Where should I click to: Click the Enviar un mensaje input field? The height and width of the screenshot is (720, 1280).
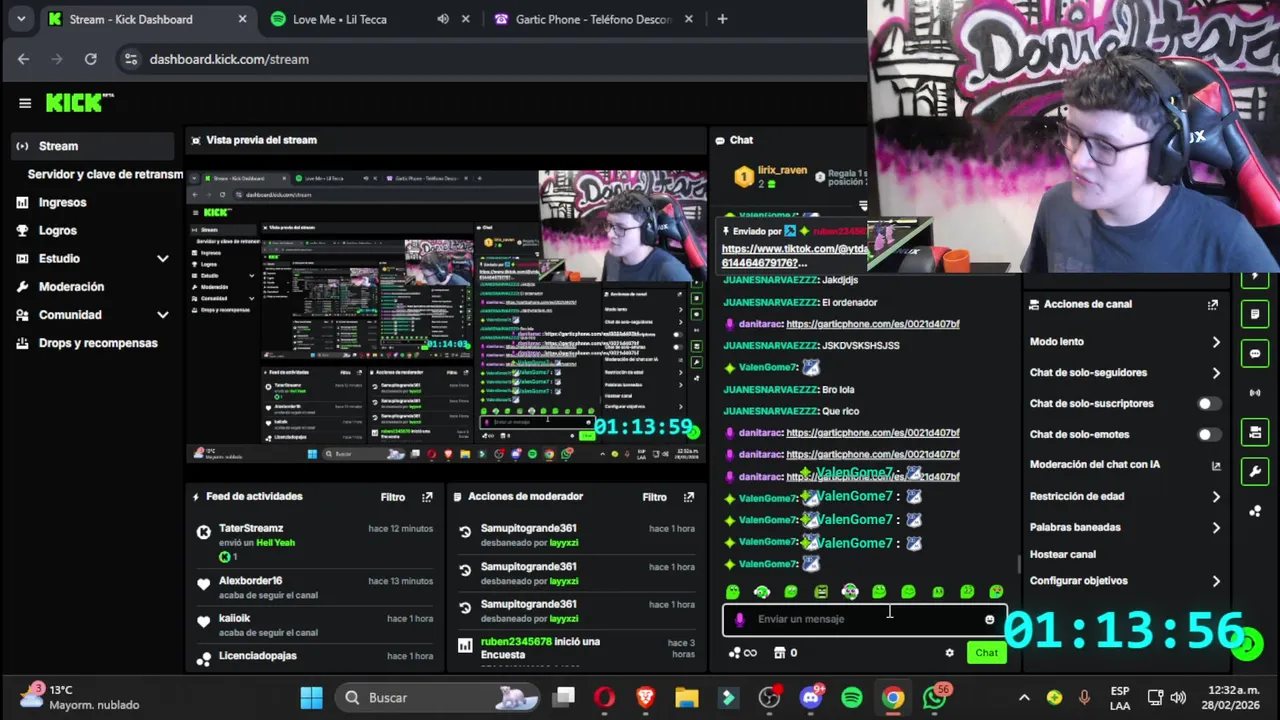[865, 619]
